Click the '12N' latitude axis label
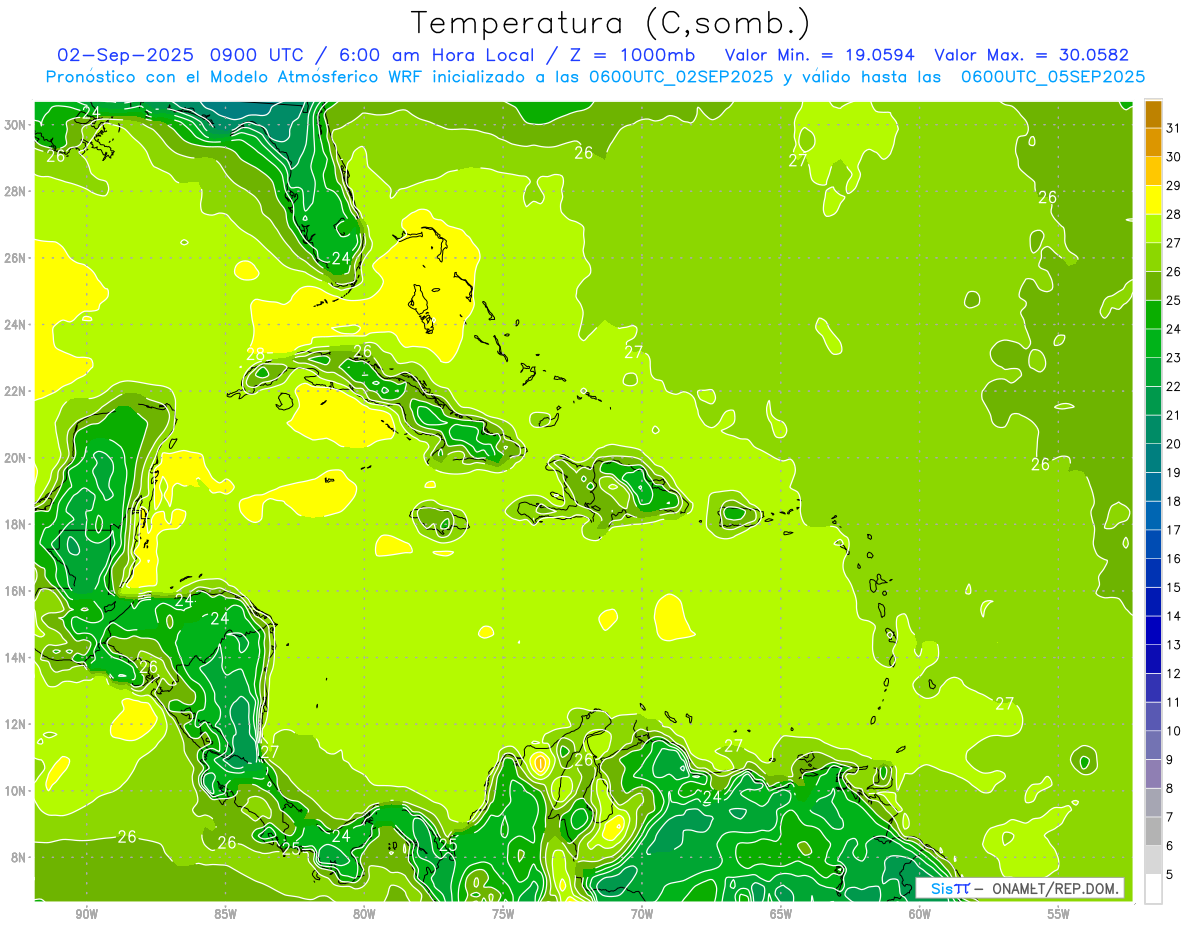Image resolution: width=1200 pixels, height=927 pixels. click(x=17, y=724)
